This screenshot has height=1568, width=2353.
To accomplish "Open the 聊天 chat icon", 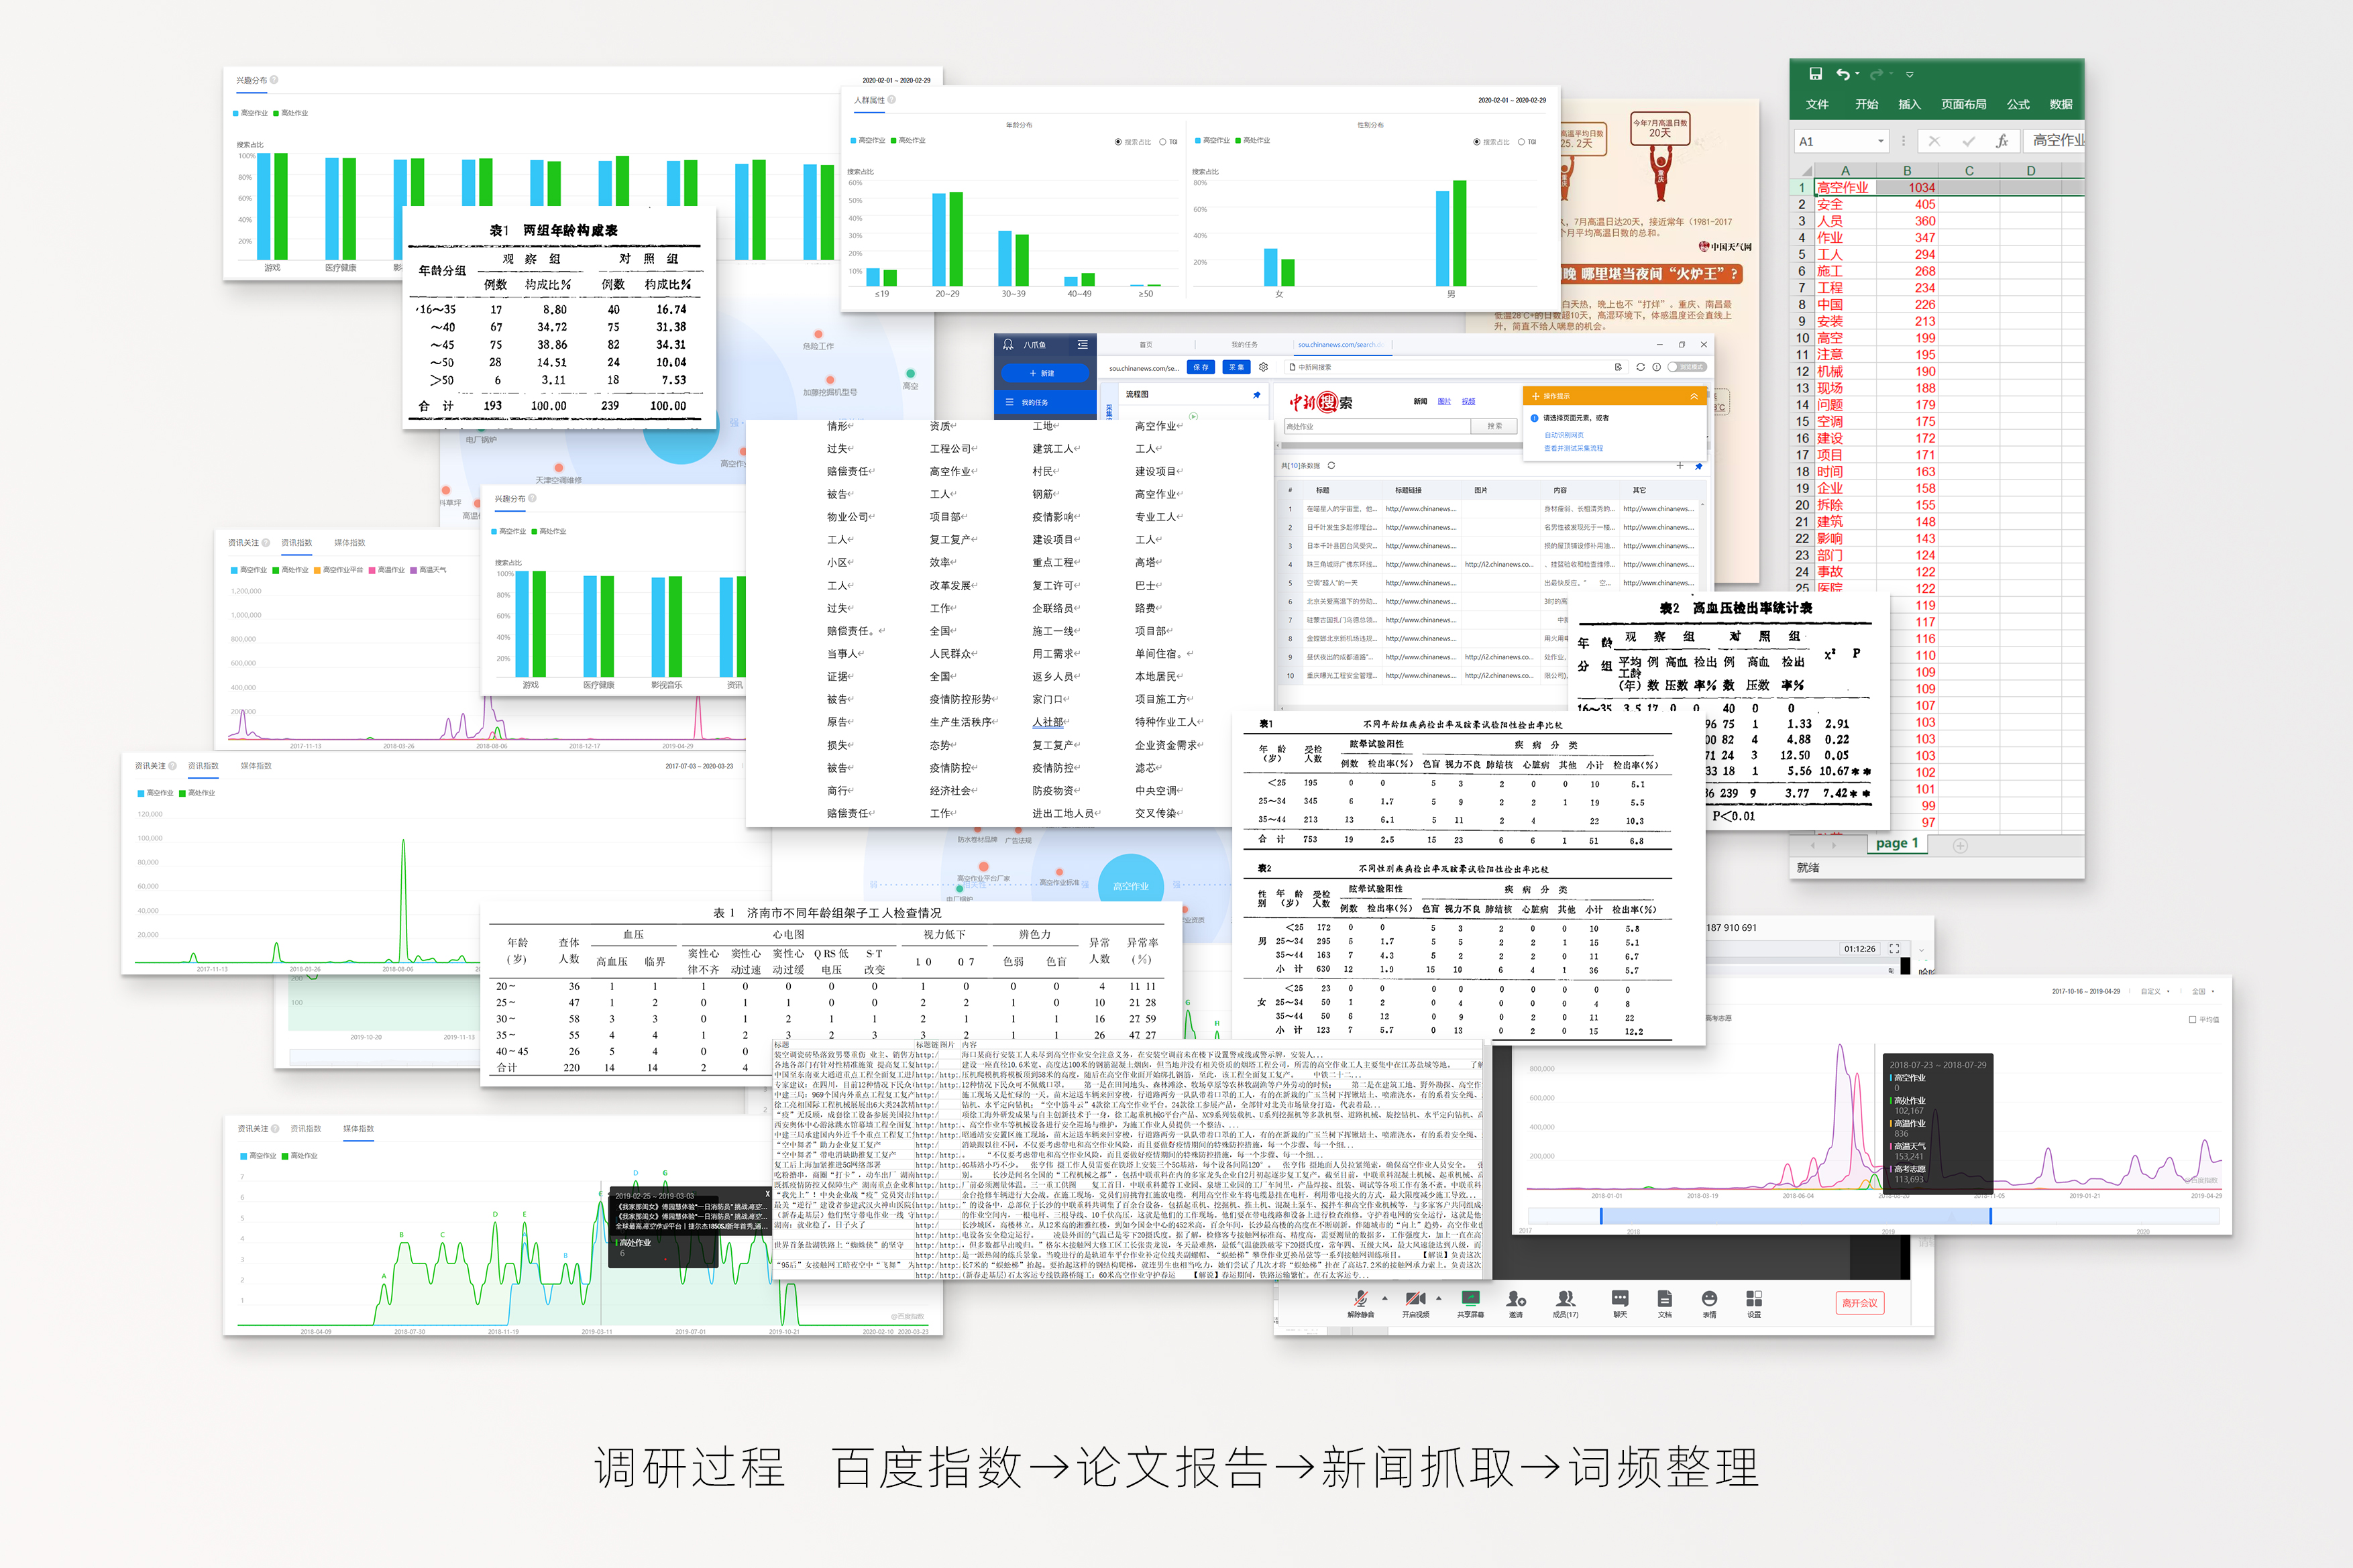I will click(x=1620, y=1299).
